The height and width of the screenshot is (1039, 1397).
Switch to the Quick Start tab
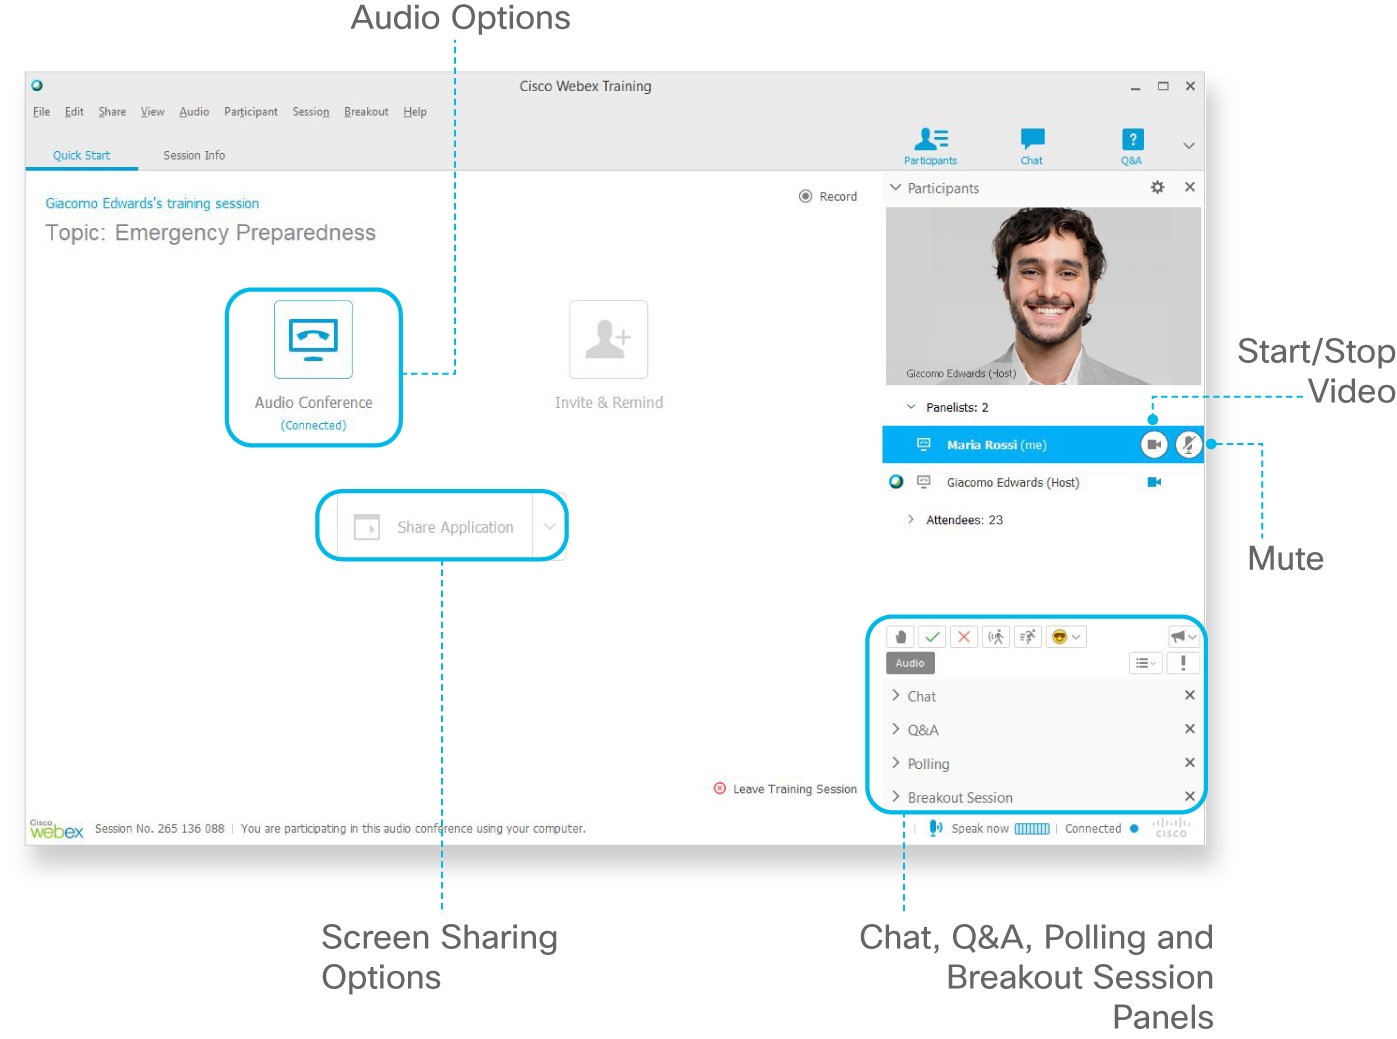tap(82, 156)
